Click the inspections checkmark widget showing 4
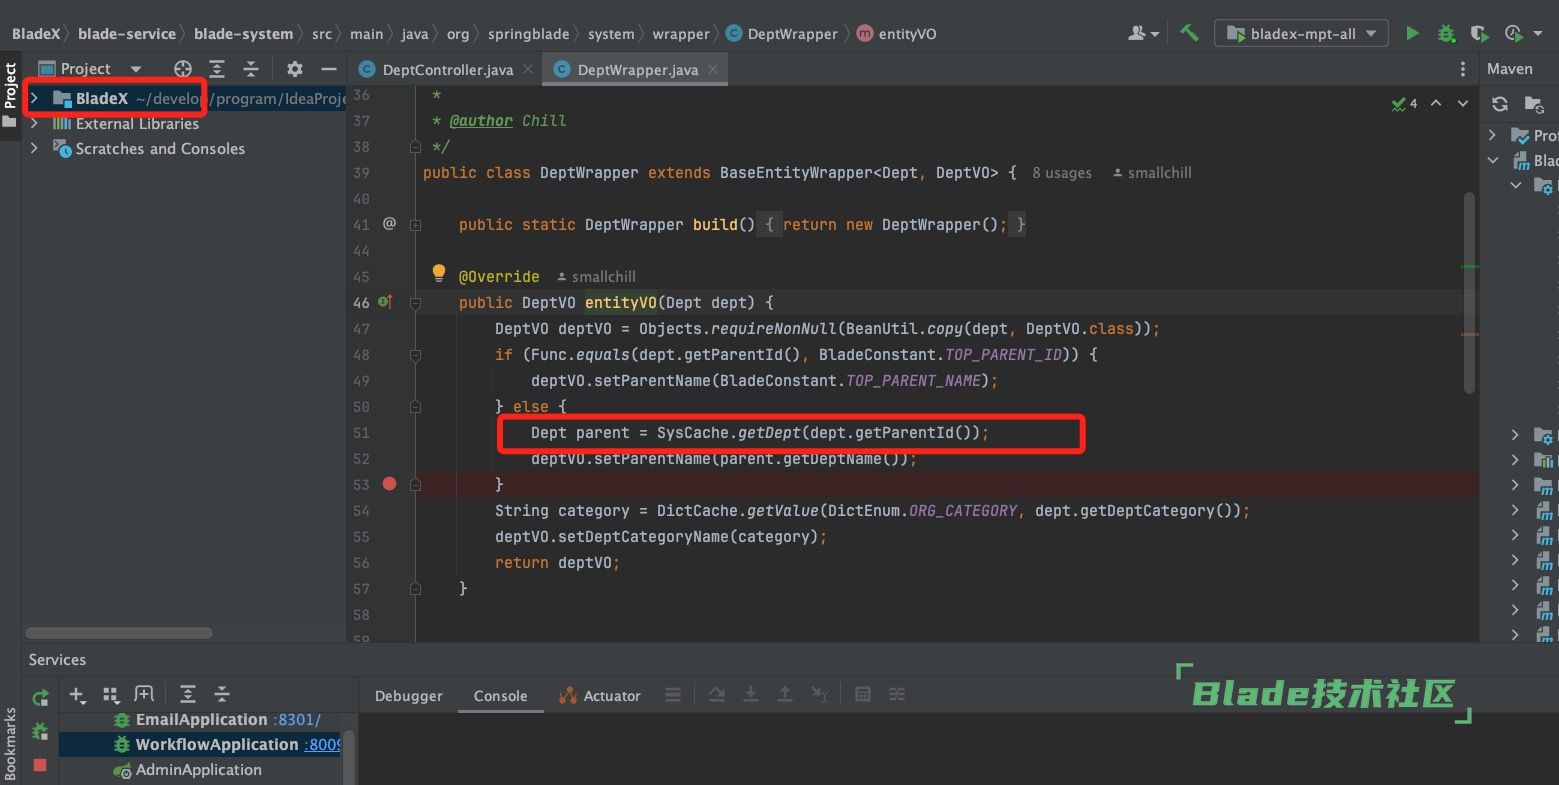The image size is (1559, 785). [x=1404, y=103]
